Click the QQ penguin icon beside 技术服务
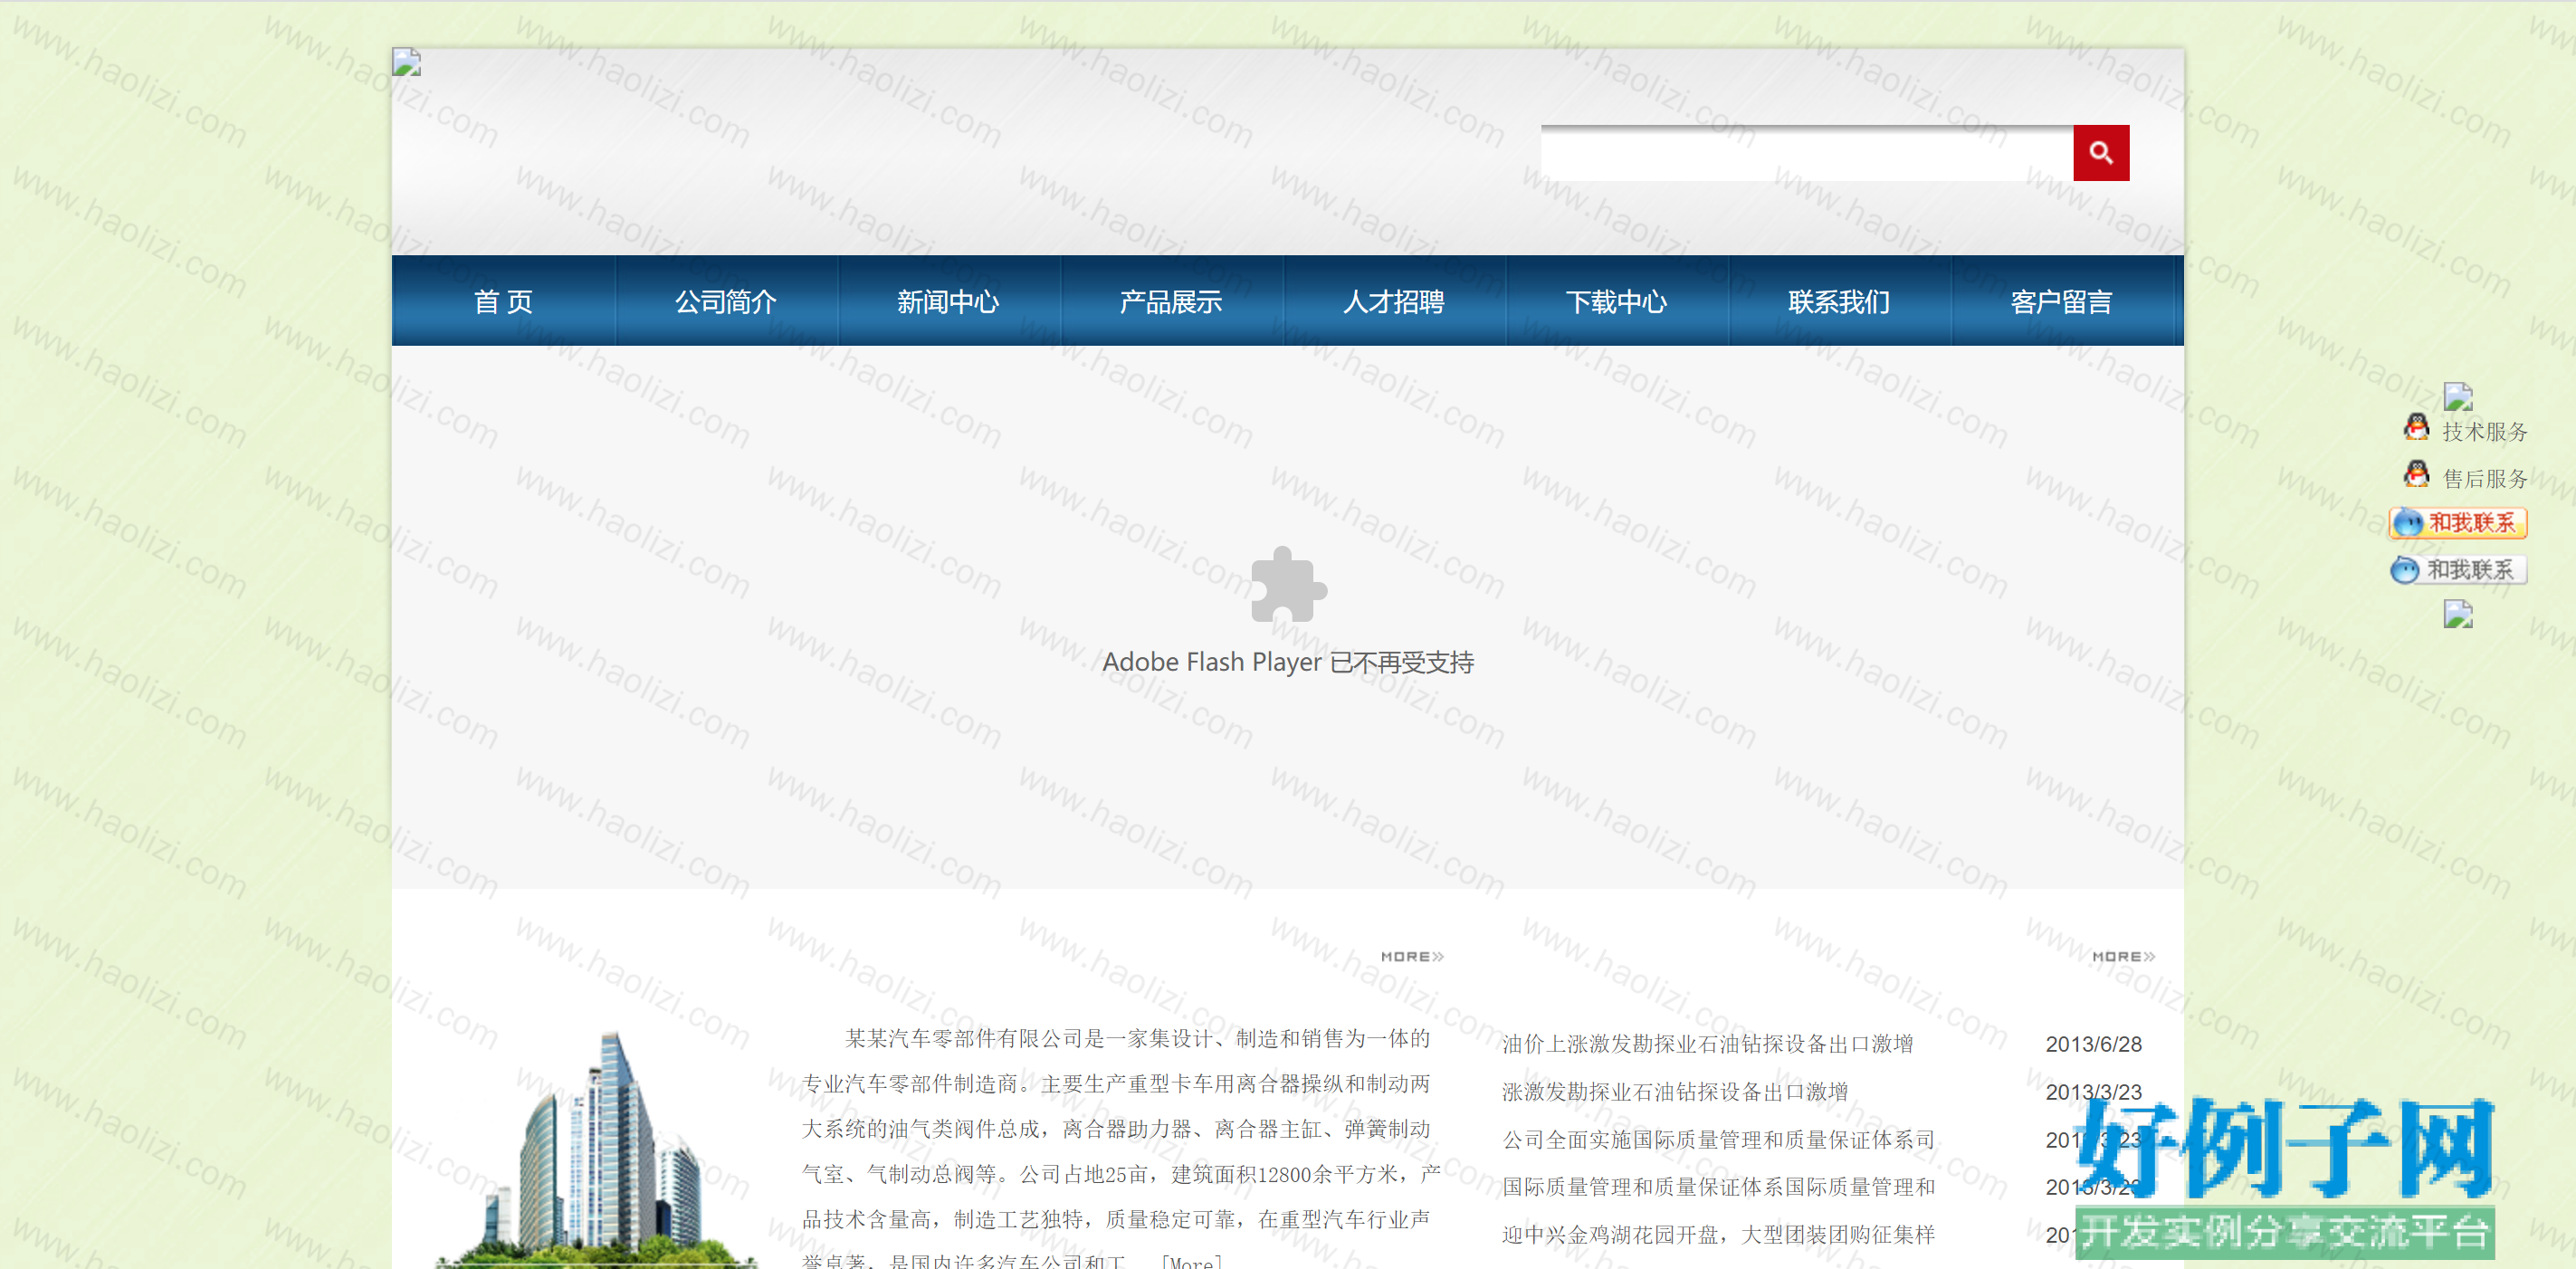 click(2416, 427)
